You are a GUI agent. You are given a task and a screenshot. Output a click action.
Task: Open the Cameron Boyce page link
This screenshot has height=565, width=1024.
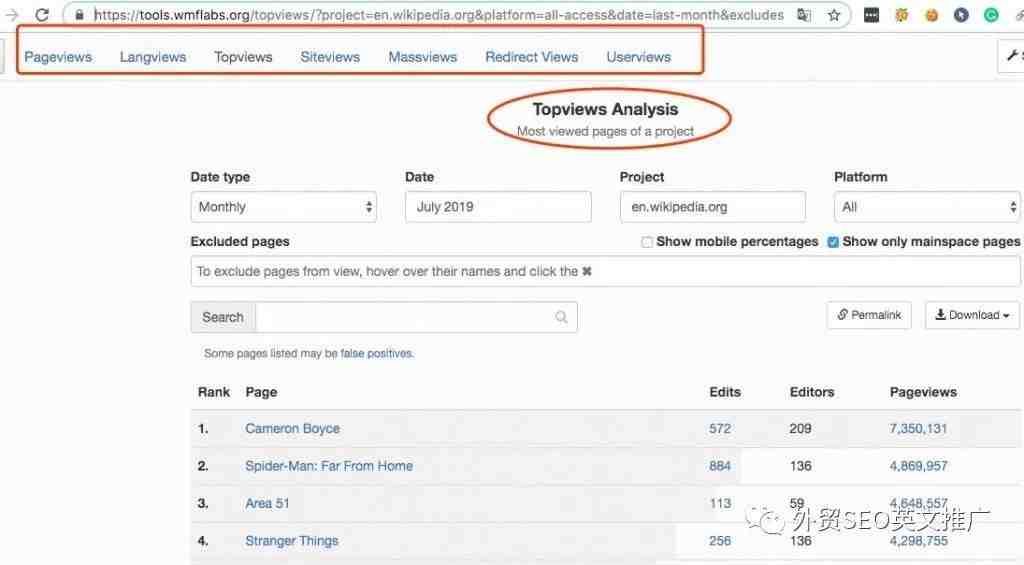293,428
